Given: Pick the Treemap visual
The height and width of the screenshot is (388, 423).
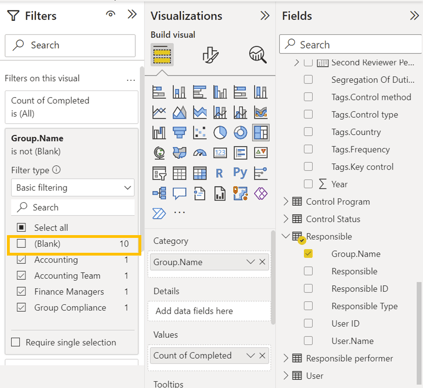Looking at the screenshot, I should click(261, 133).
